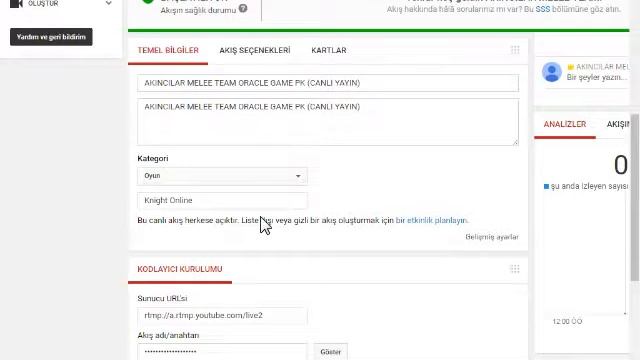The height and width of the screenshot is (360, 640).
Task: Click the KODLAYICI KURULUMU tab header
Action: [x=180, y=269]
